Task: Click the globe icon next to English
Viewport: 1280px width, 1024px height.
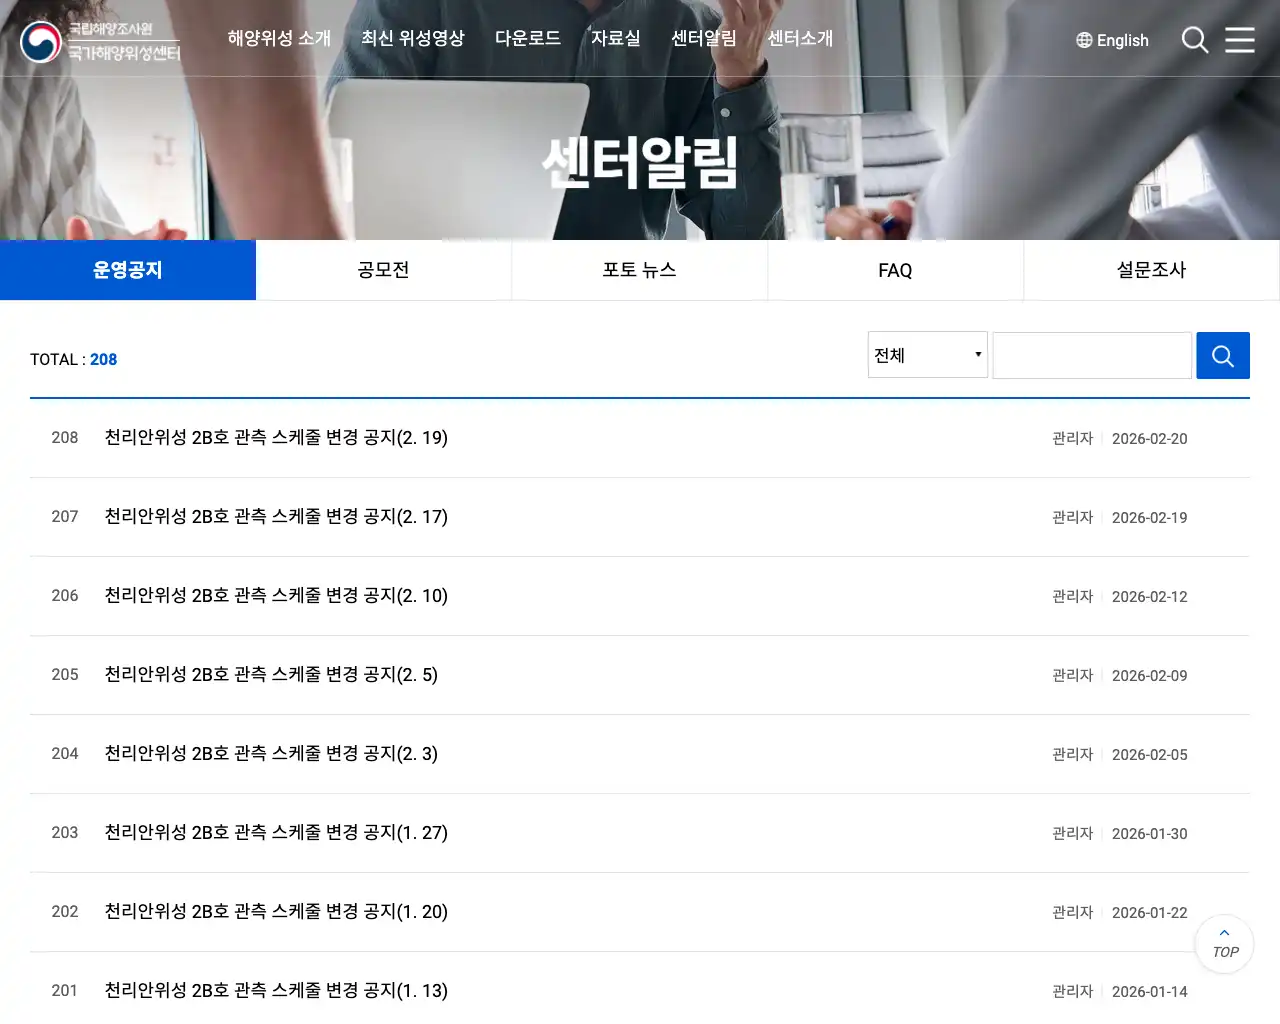Action: (x=1083, y=40)
